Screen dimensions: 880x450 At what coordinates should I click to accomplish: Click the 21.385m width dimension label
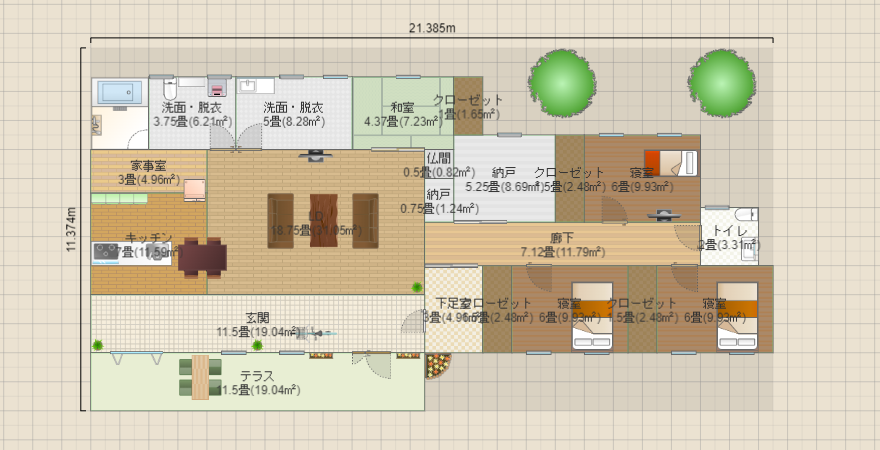[432, 28]
